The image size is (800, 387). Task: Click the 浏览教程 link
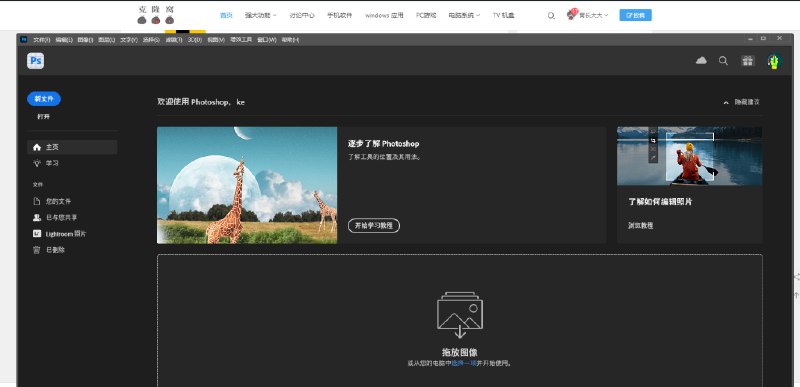coord(640,225)
